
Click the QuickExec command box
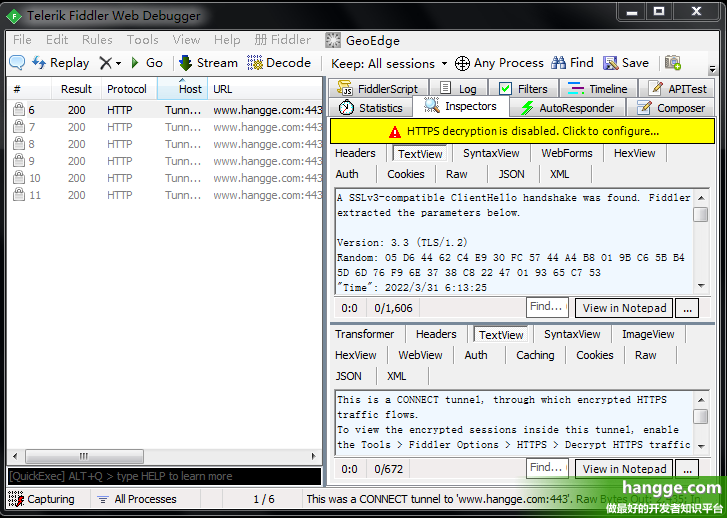click(164, 476)
